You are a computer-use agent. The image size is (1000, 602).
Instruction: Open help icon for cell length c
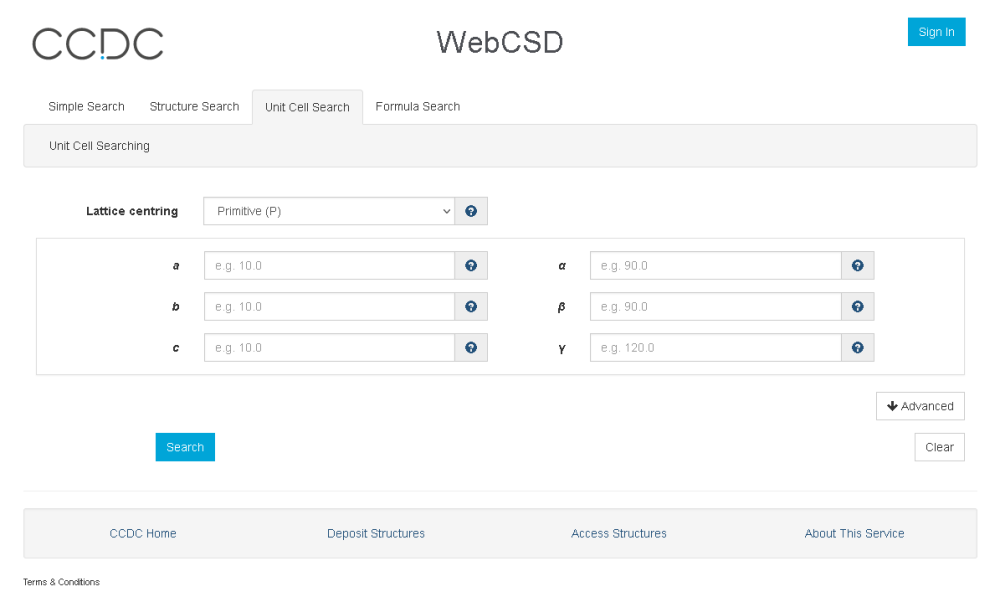pos(471,348)
